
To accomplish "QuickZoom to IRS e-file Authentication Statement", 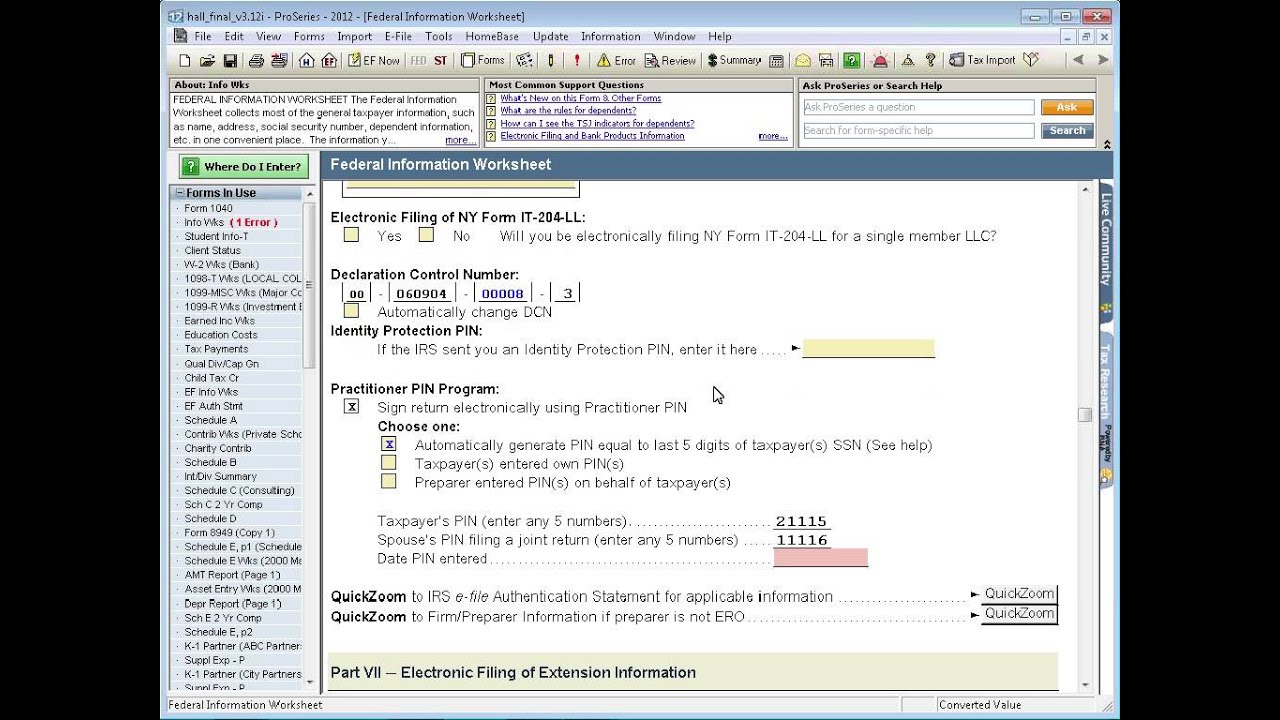I will coord(1019,594).
